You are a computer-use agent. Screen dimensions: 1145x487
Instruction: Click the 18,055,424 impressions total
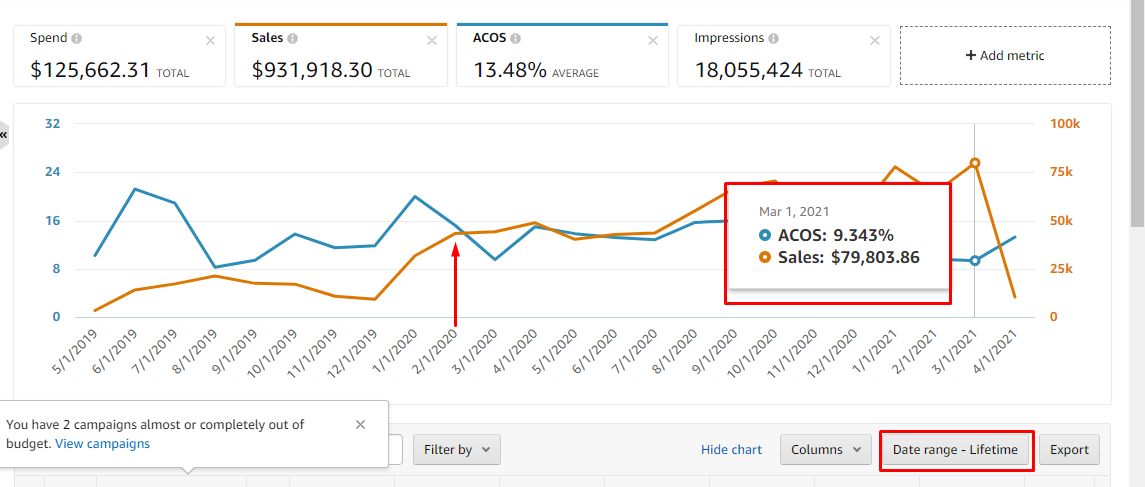(x=748, y=70)
